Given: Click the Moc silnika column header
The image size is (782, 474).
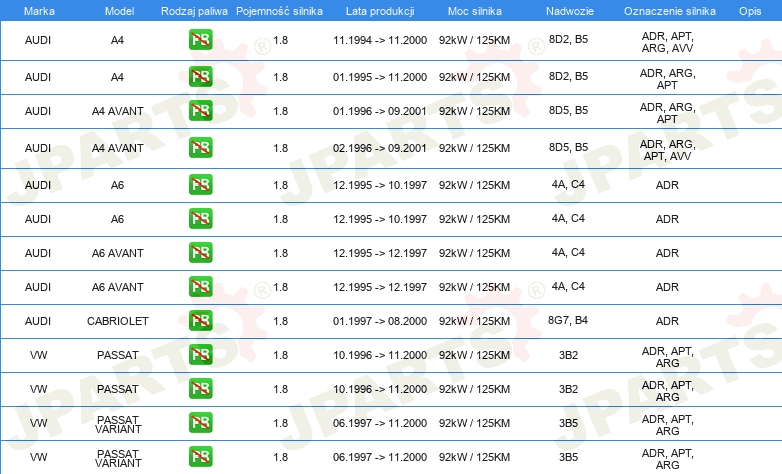Looking at the screenshot, I should click(x=475, y=11).
